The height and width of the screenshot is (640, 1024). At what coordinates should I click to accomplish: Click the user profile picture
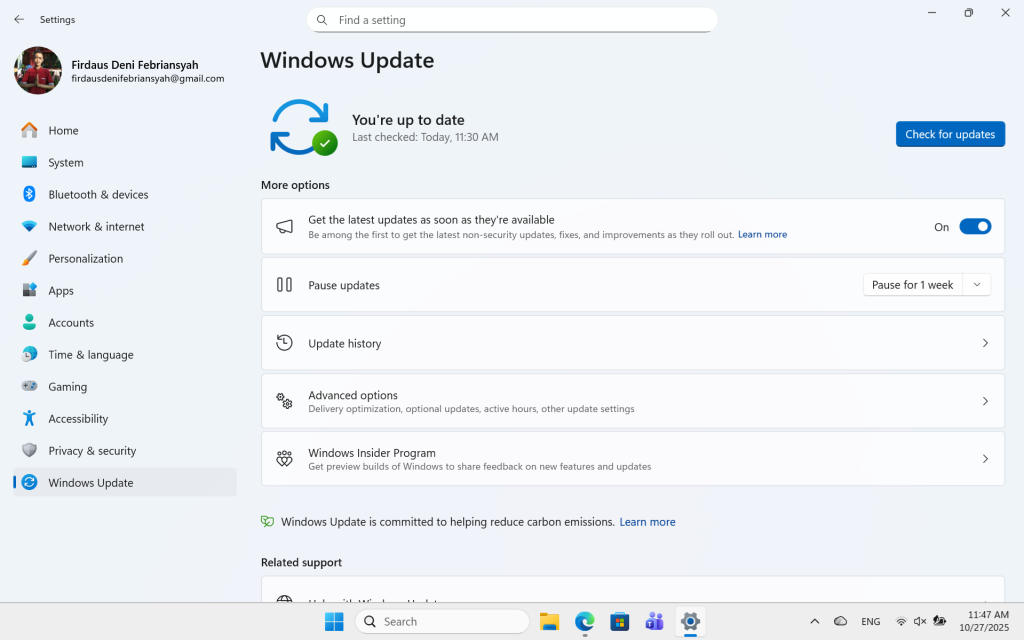[x=38, y=71]
